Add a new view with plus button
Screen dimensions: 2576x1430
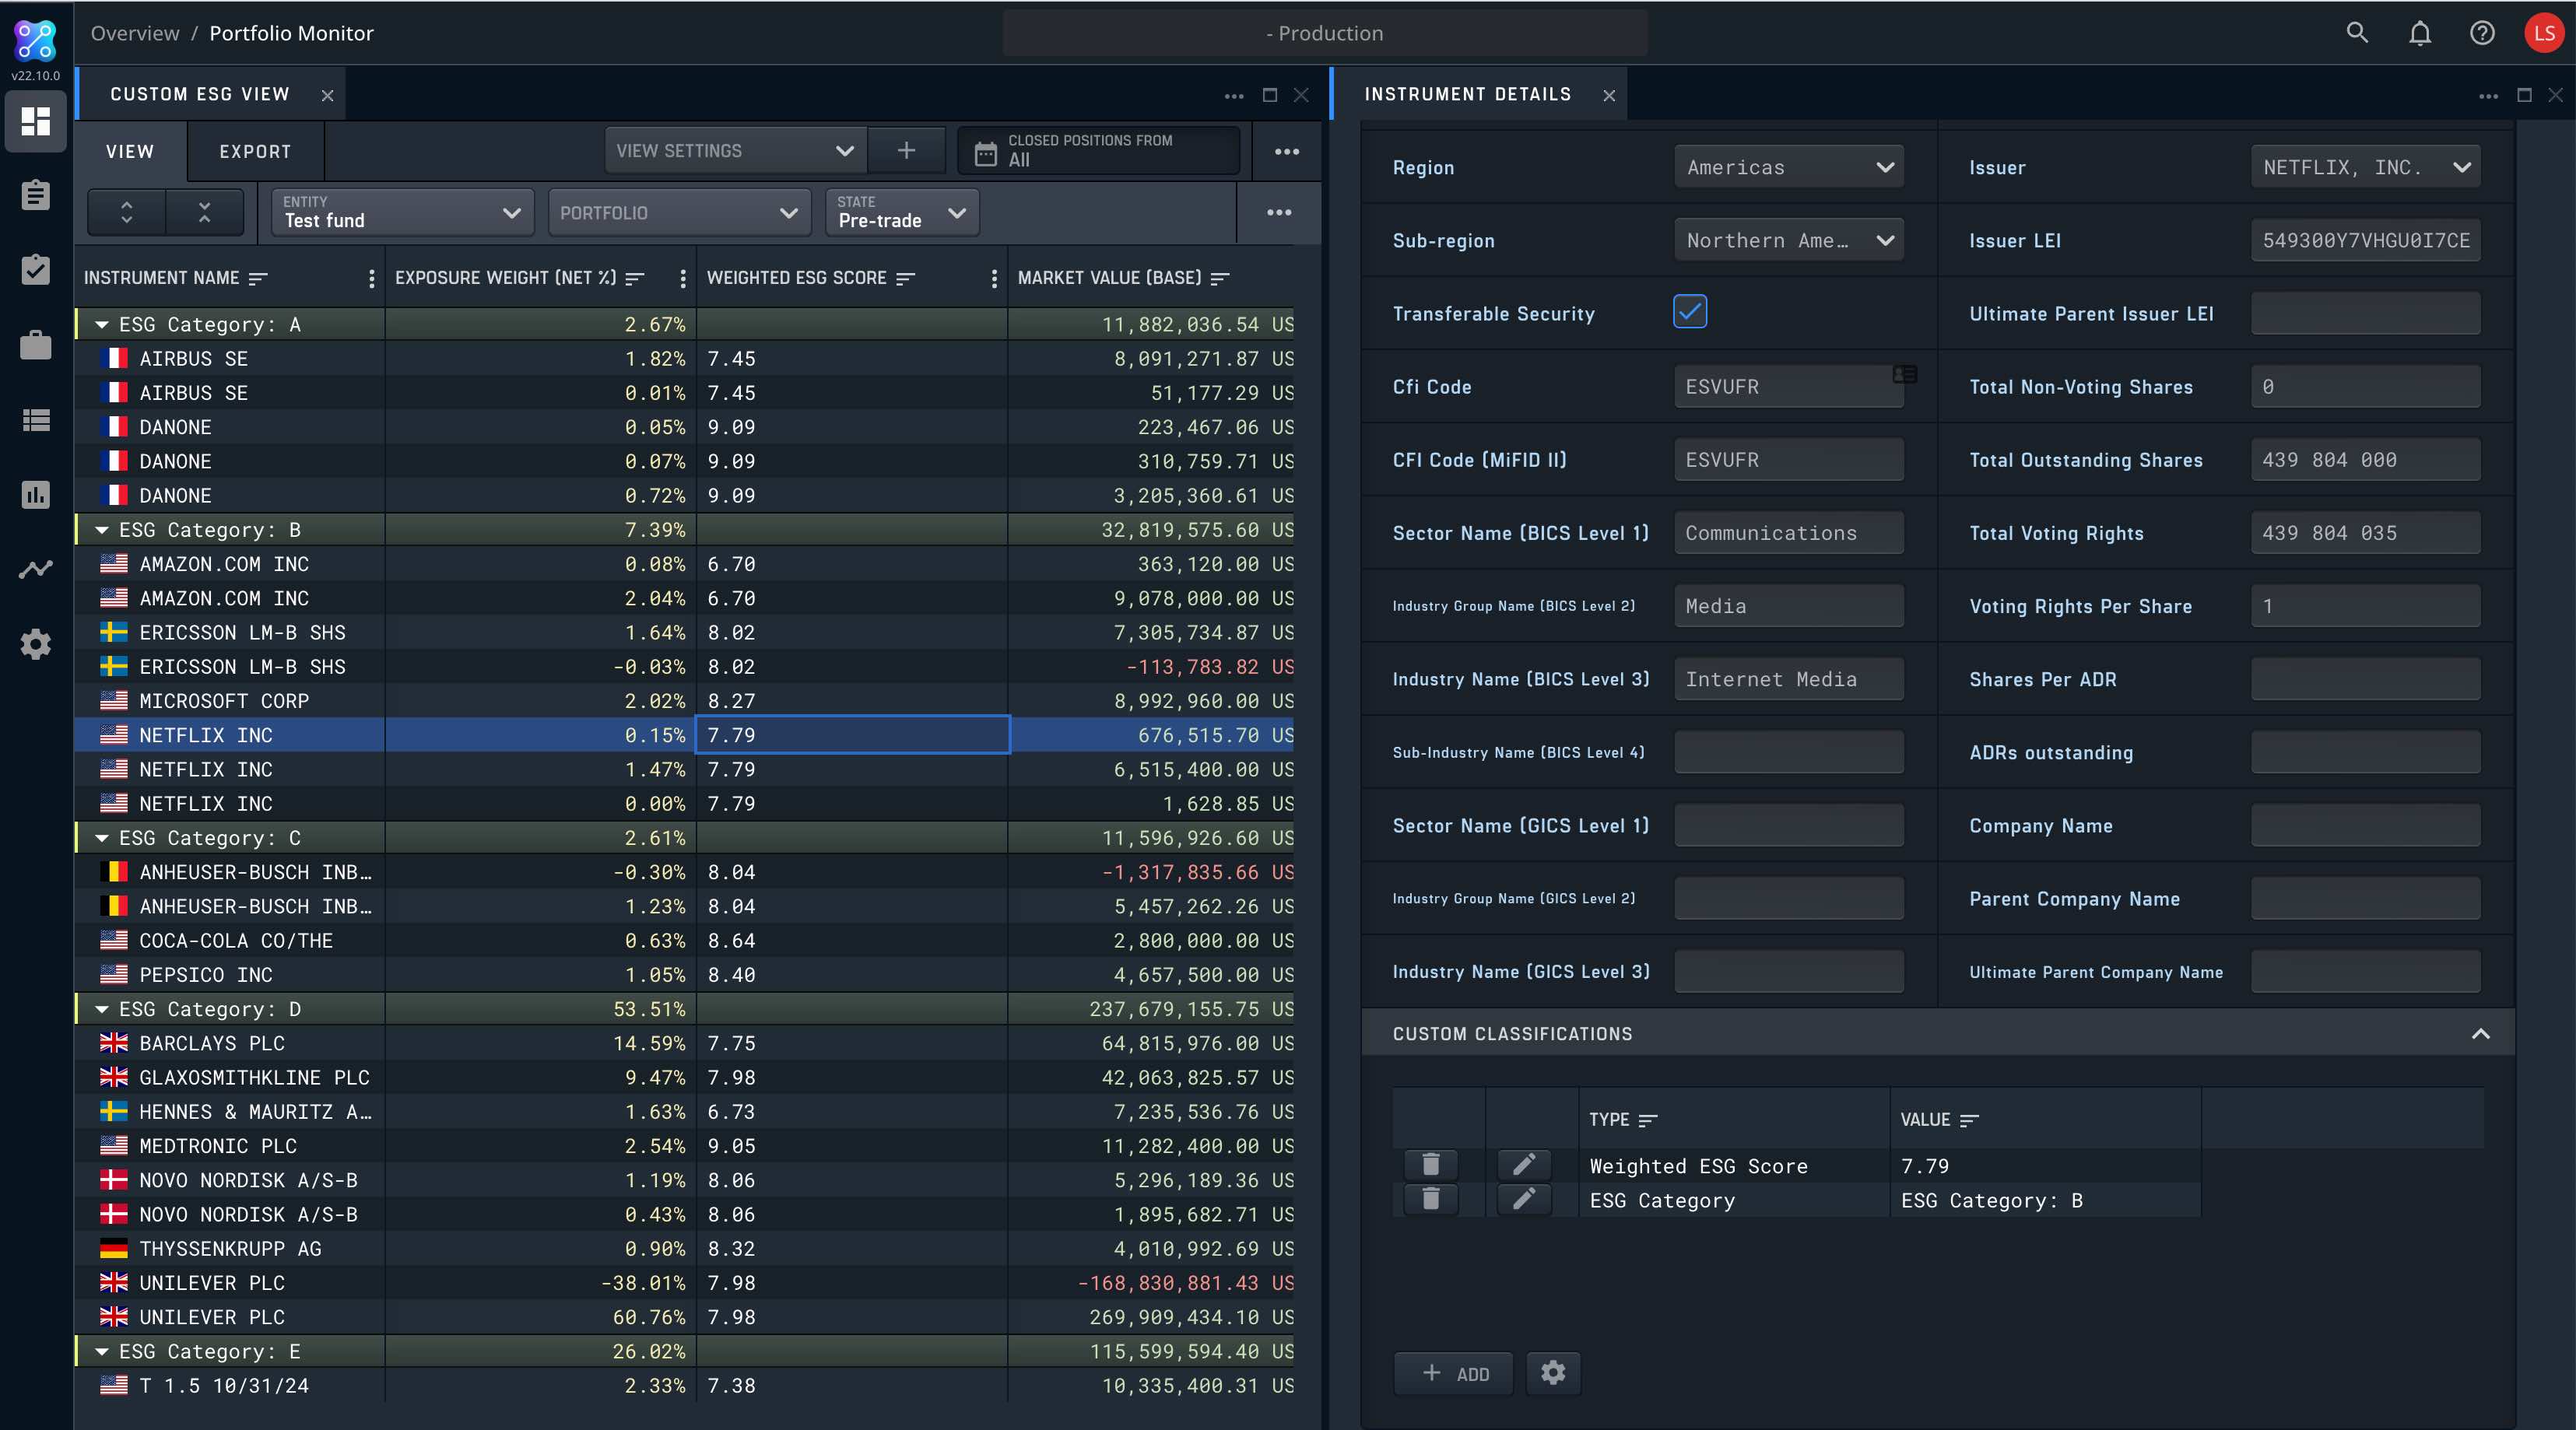906,150
